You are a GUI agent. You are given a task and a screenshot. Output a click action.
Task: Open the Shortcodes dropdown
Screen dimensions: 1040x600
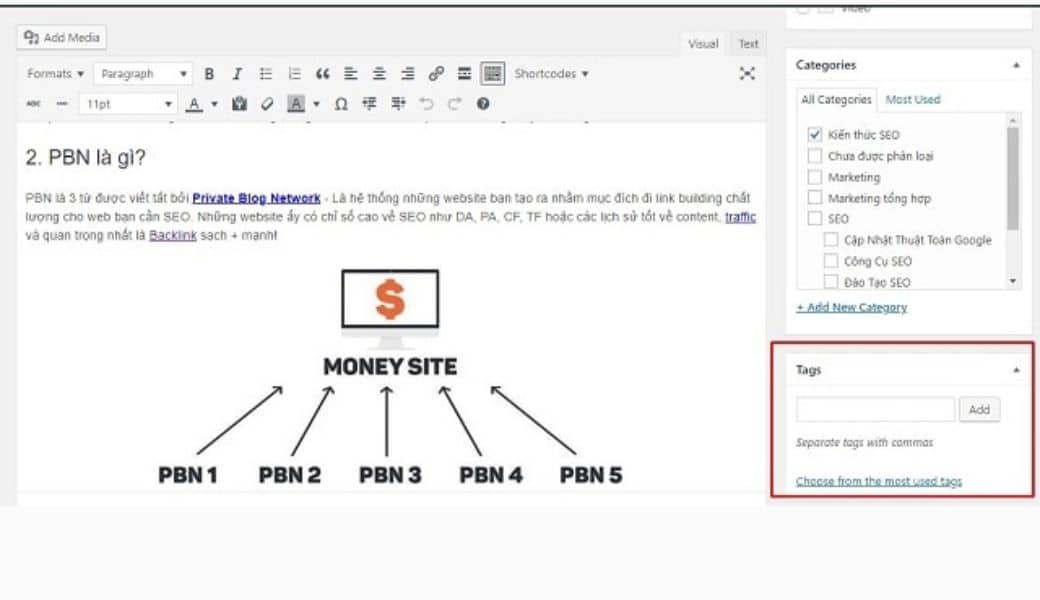point(551,74)
